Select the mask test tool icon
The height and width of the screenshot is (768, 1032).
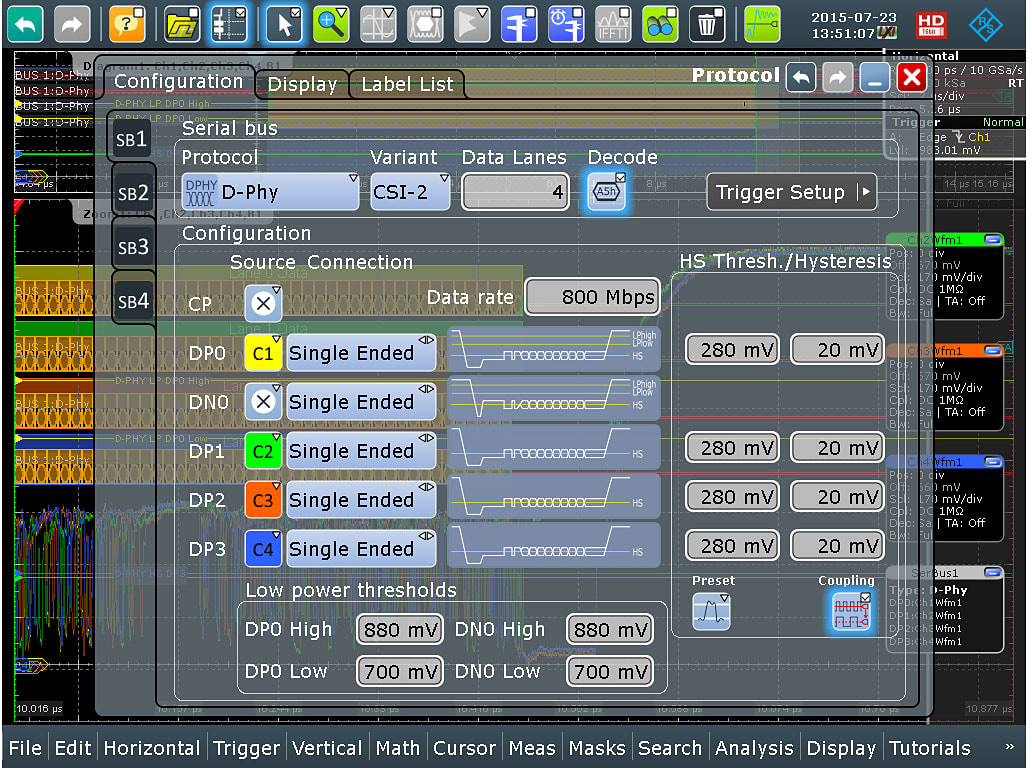point(425,24)
